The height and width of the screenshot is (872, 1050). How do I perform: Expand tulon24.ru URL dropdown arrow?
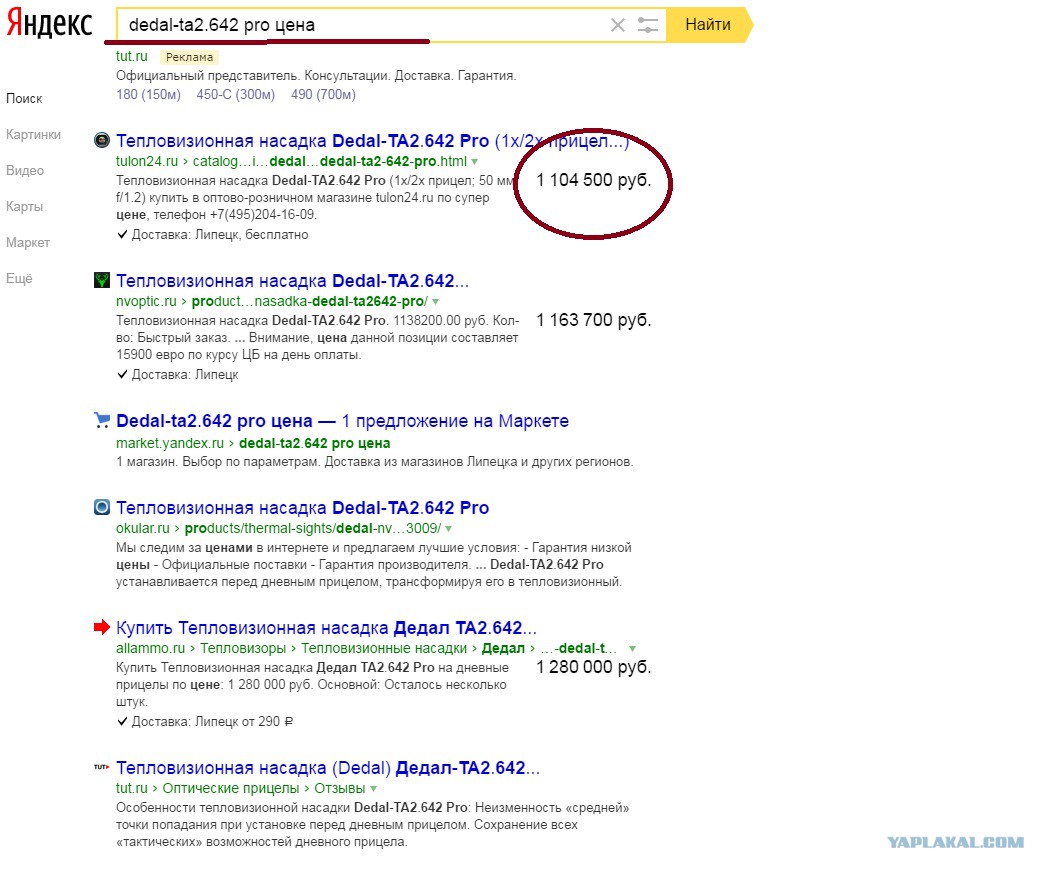[x=474, y=161]
